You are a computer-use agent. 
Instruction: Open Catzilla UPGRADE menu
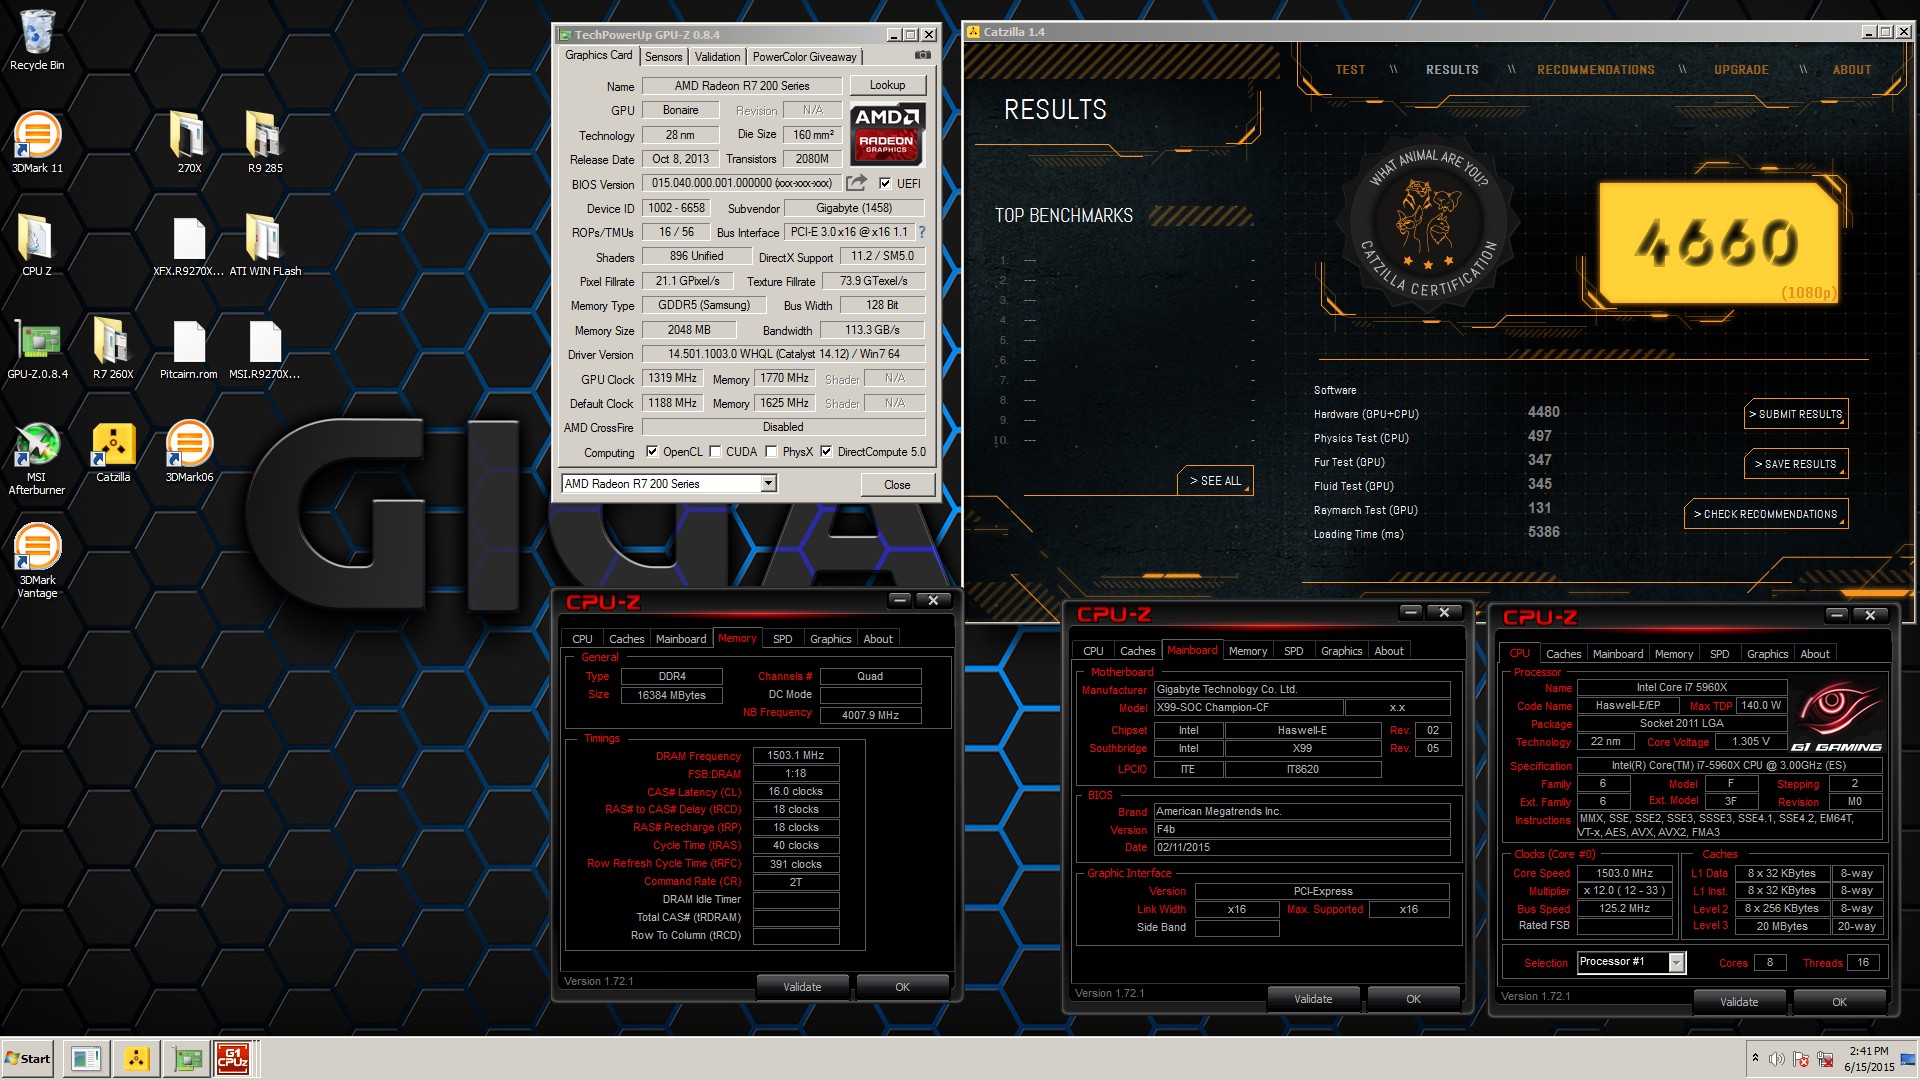click(1741, 70)
